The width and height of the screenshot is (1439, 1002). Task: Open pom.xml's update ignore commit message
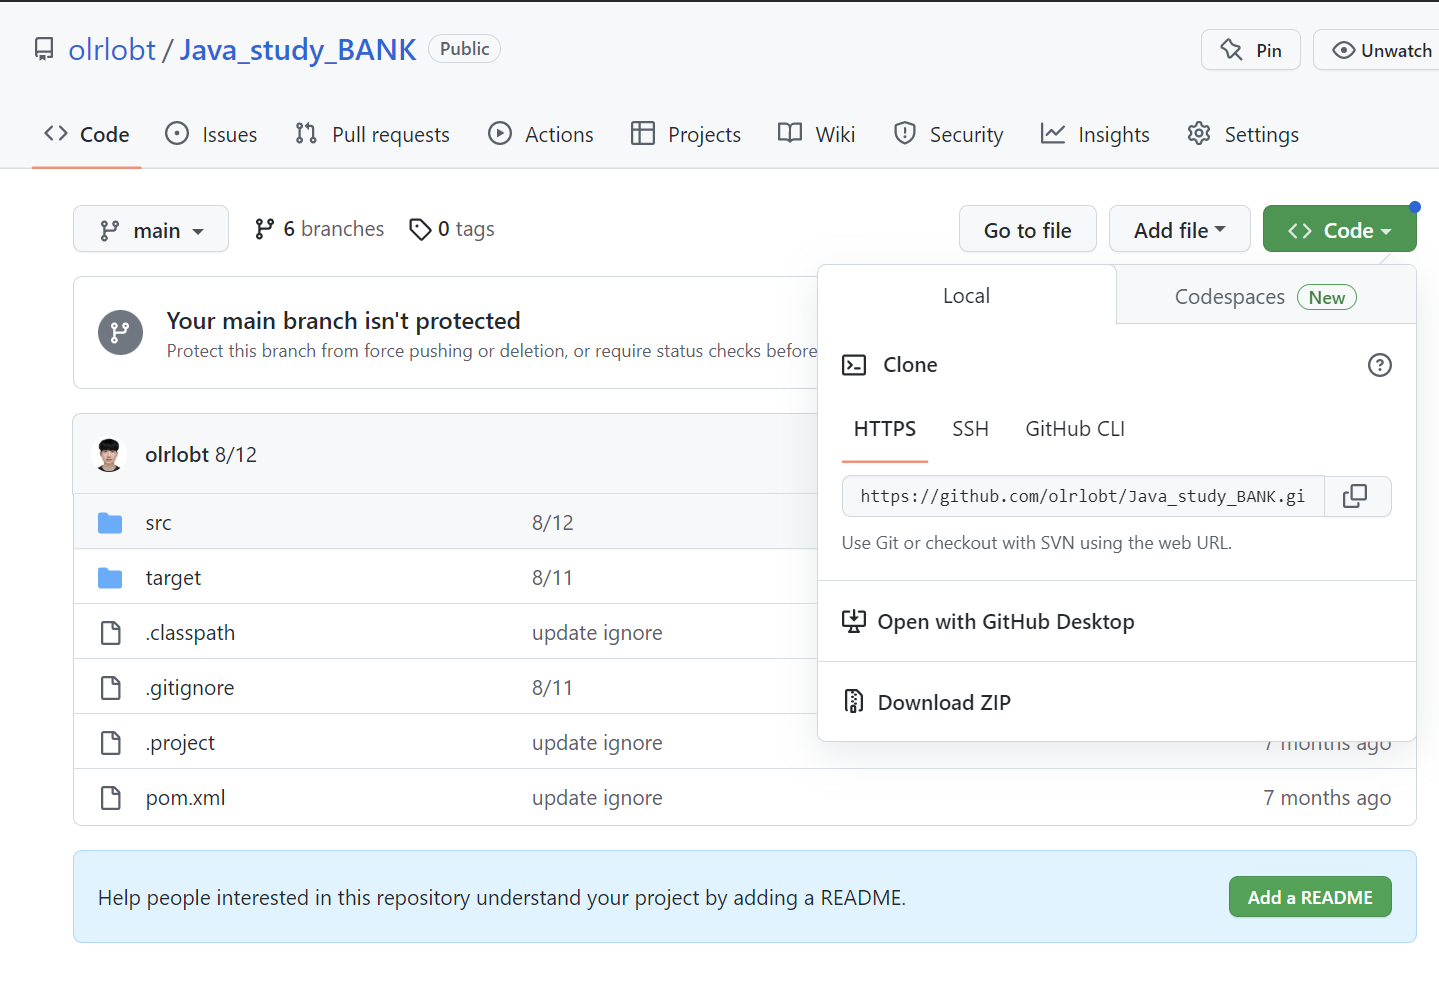(597, 798)
